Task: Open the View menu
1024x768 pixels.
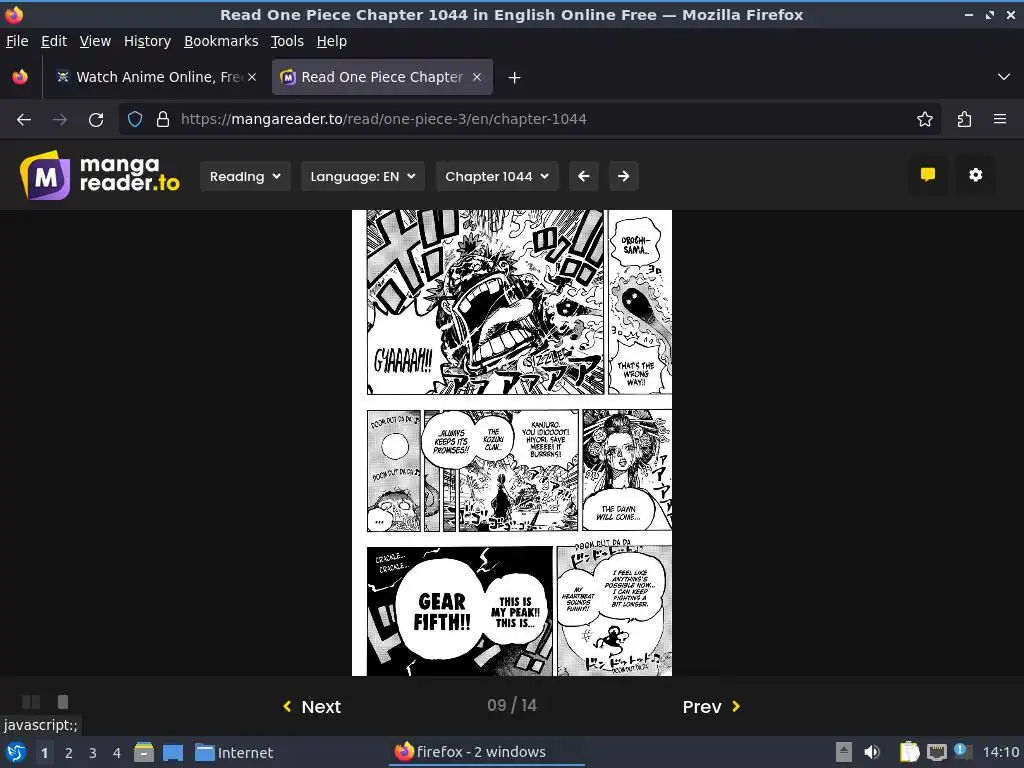Action: (95, 41)
